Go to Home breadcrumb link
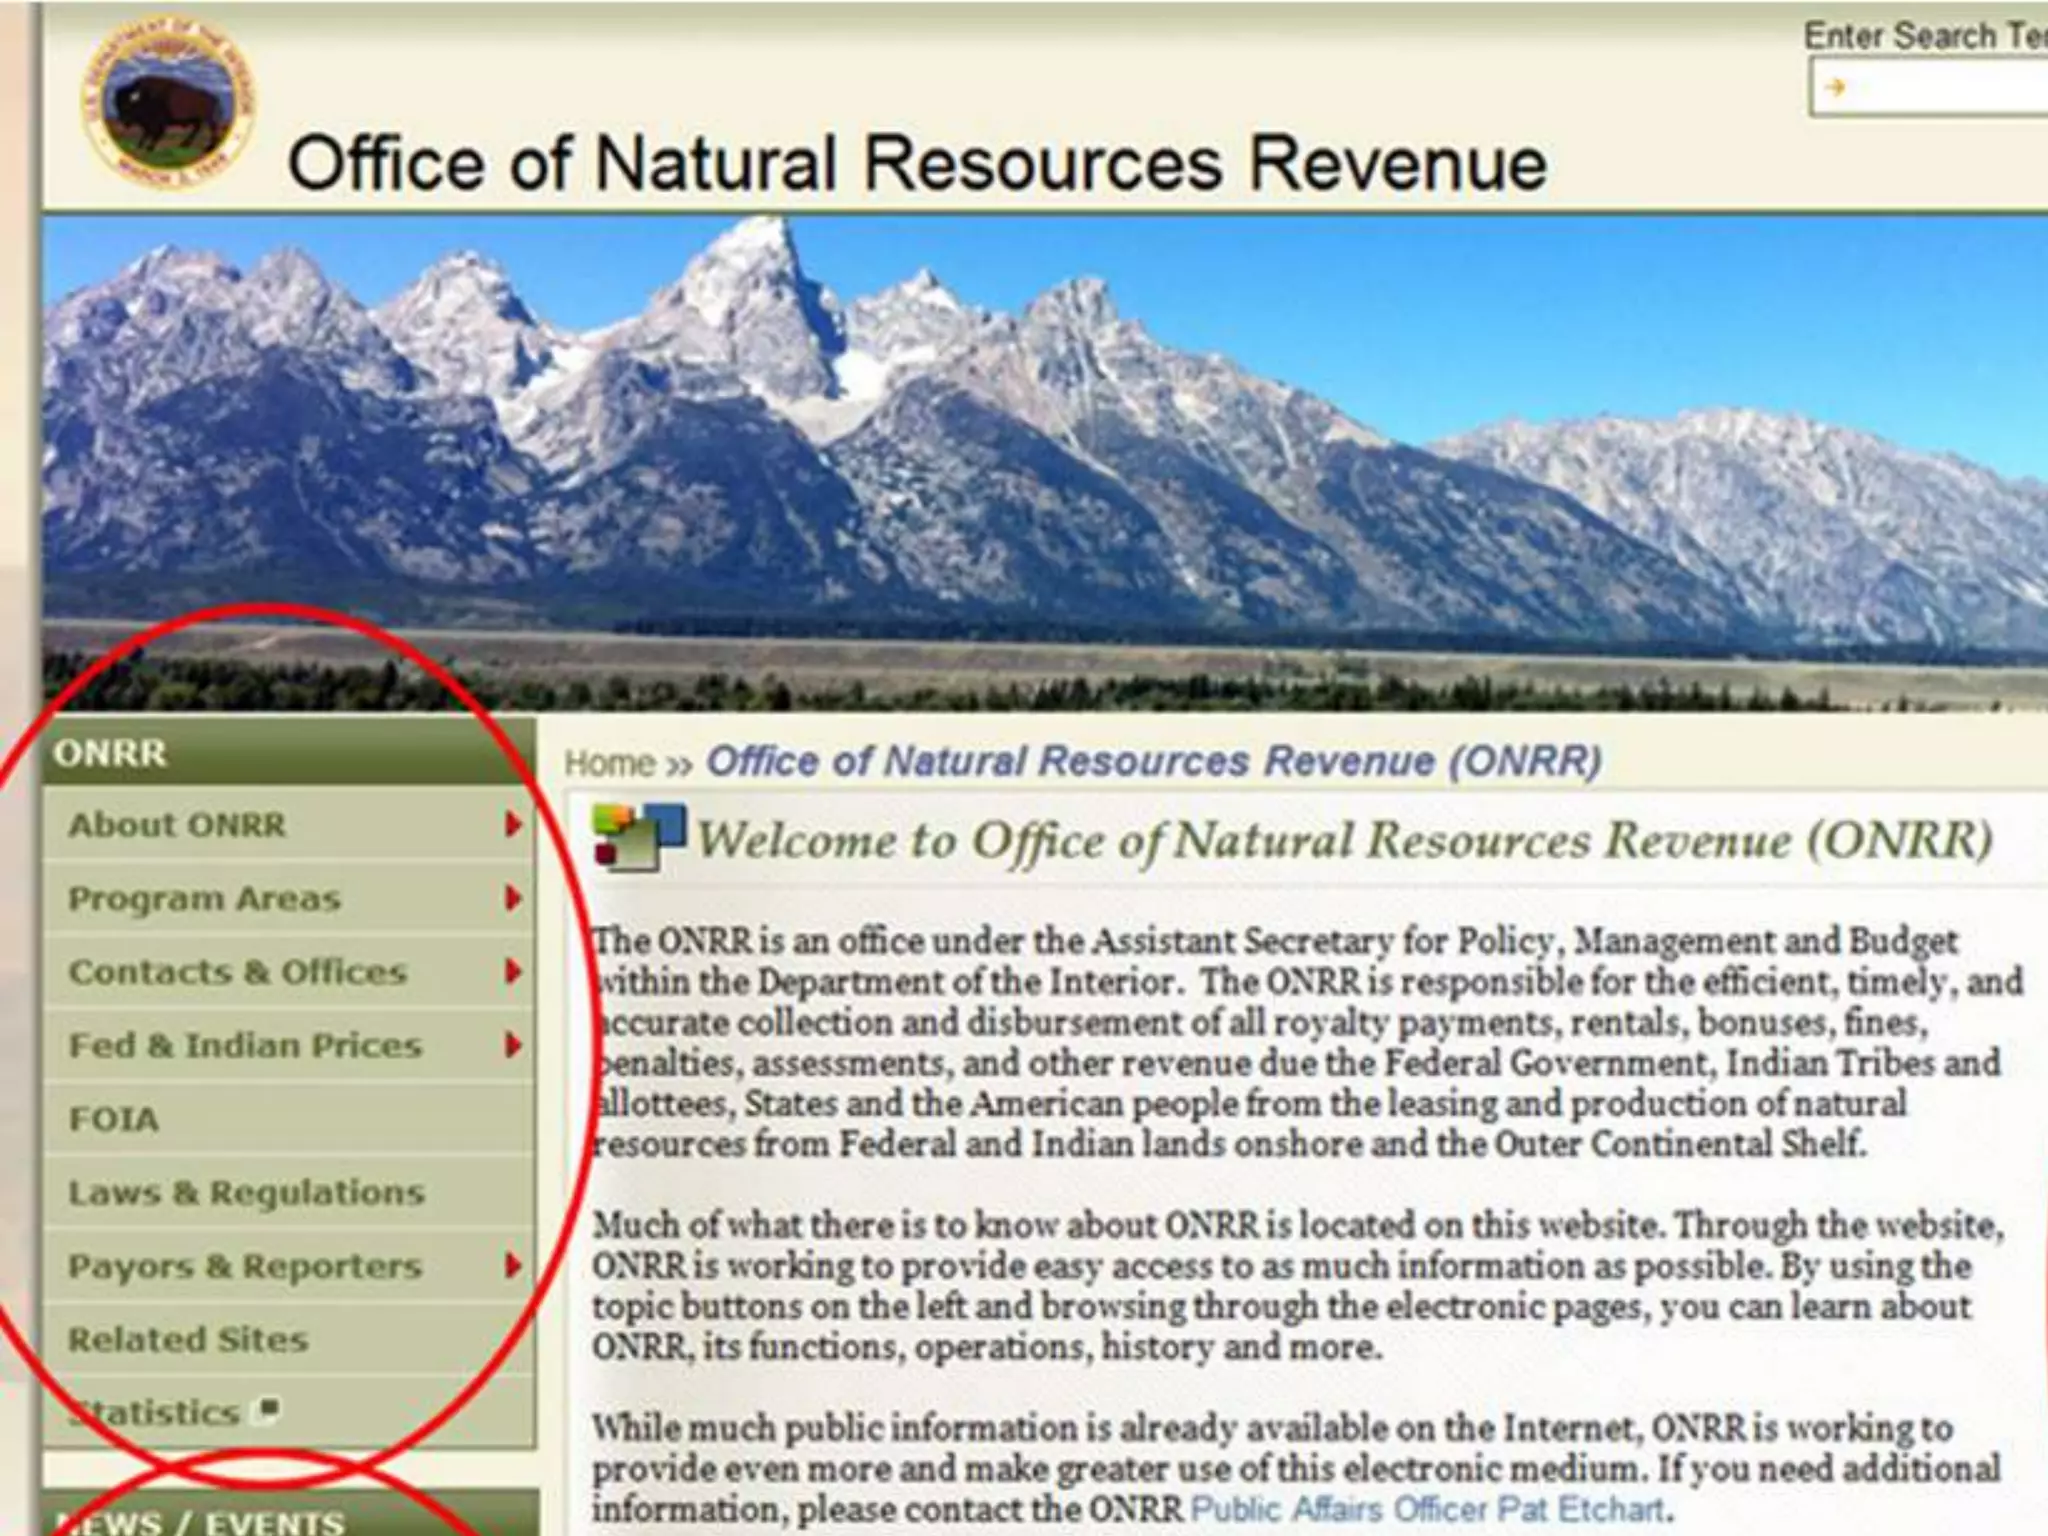This screenshot has height=1536, width=2048. click(610, 763)
